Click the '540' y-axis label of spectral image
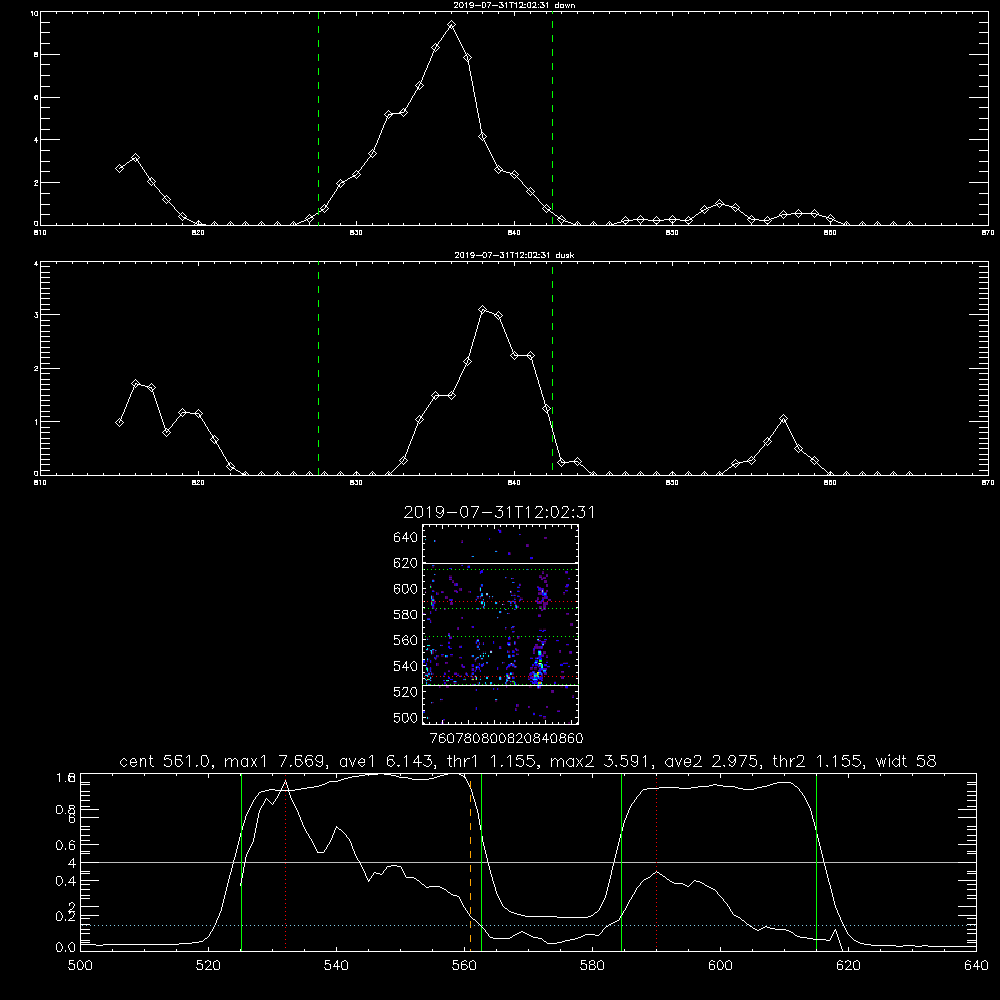 pyautogui.click(x=406, y=666)
